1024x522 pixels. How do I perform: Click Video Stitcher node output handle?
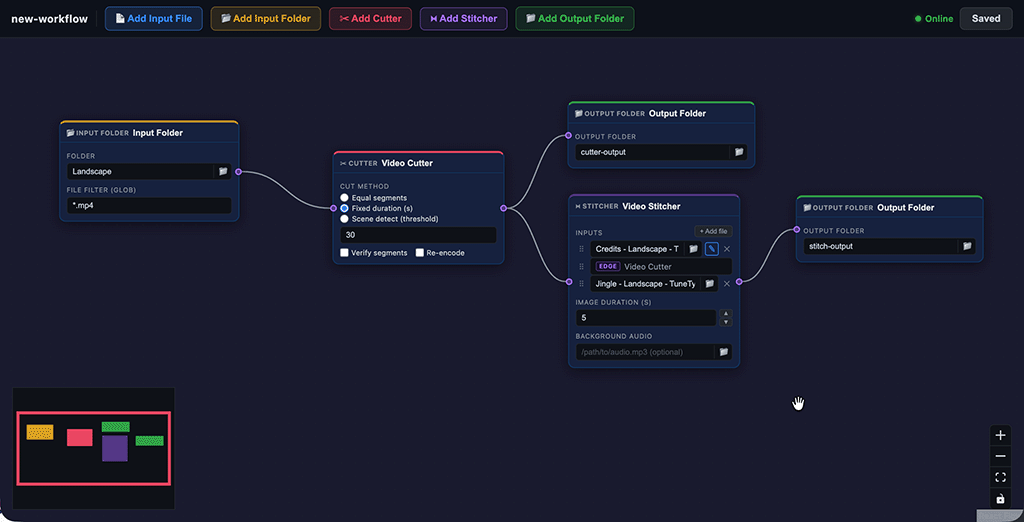pos(739,282)
